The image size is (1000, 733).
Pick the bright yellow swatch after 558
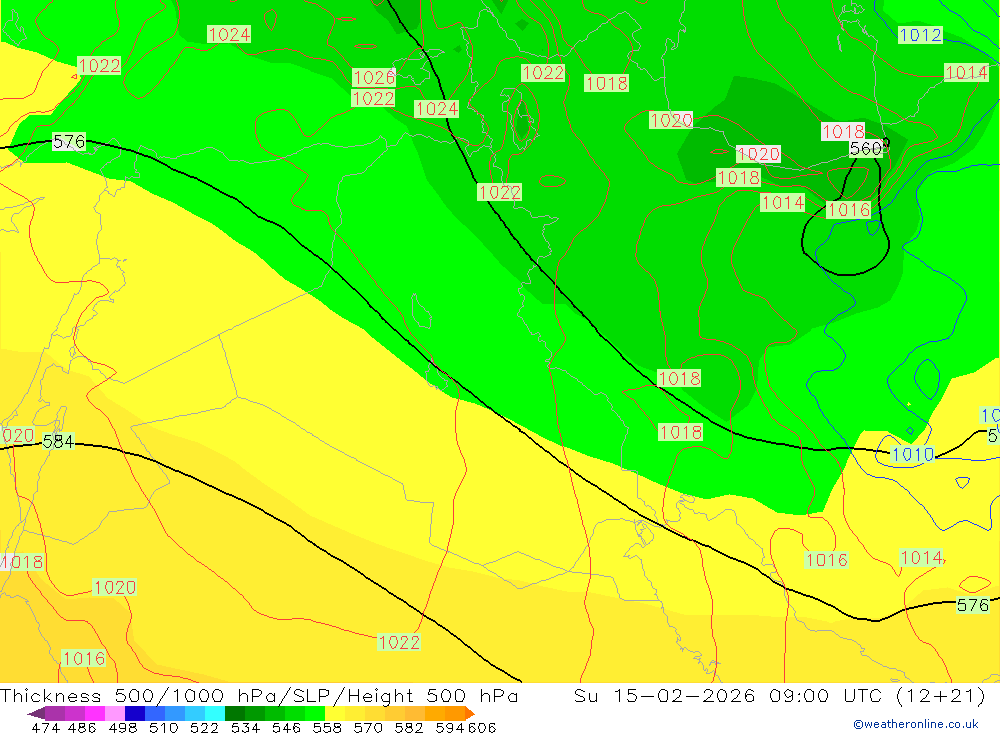point(335,714)
